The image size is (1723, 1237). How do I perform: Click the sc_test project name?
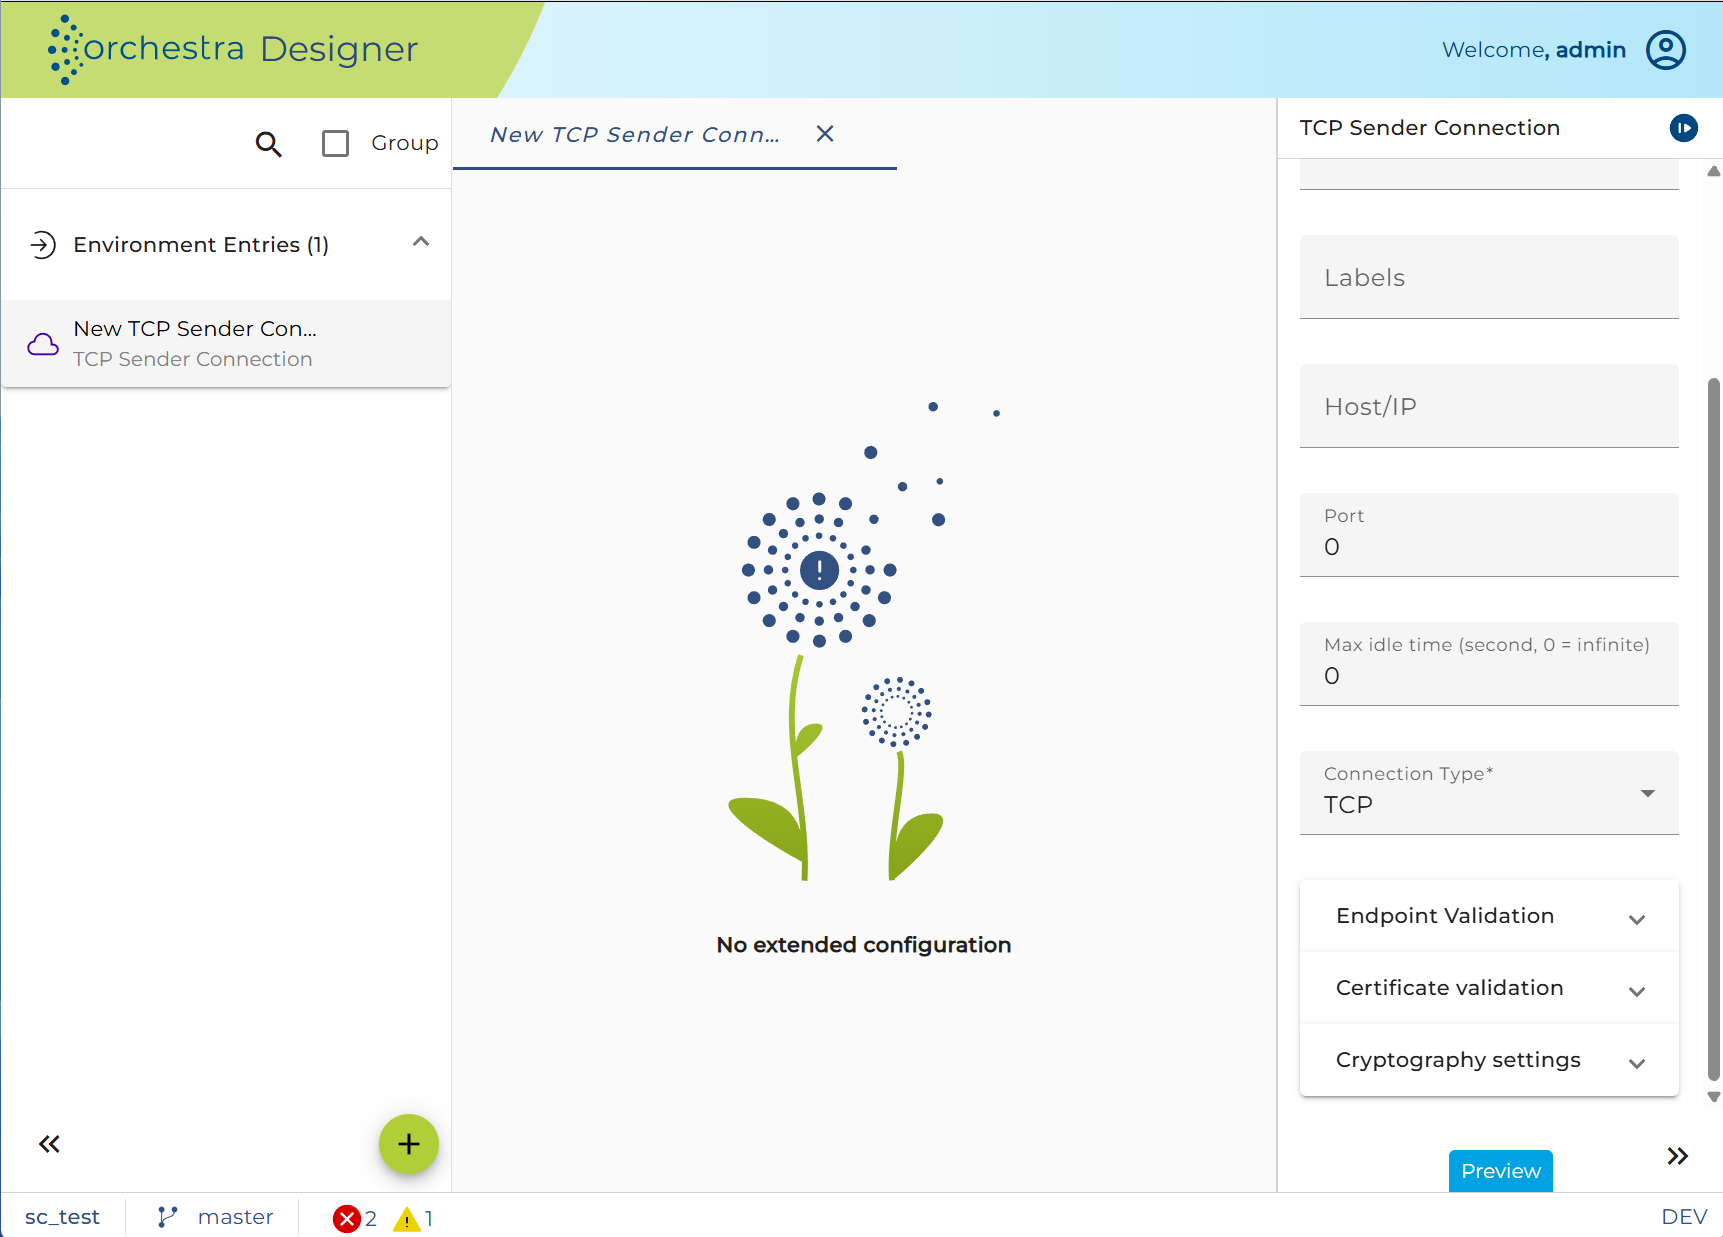point(62,1217)
